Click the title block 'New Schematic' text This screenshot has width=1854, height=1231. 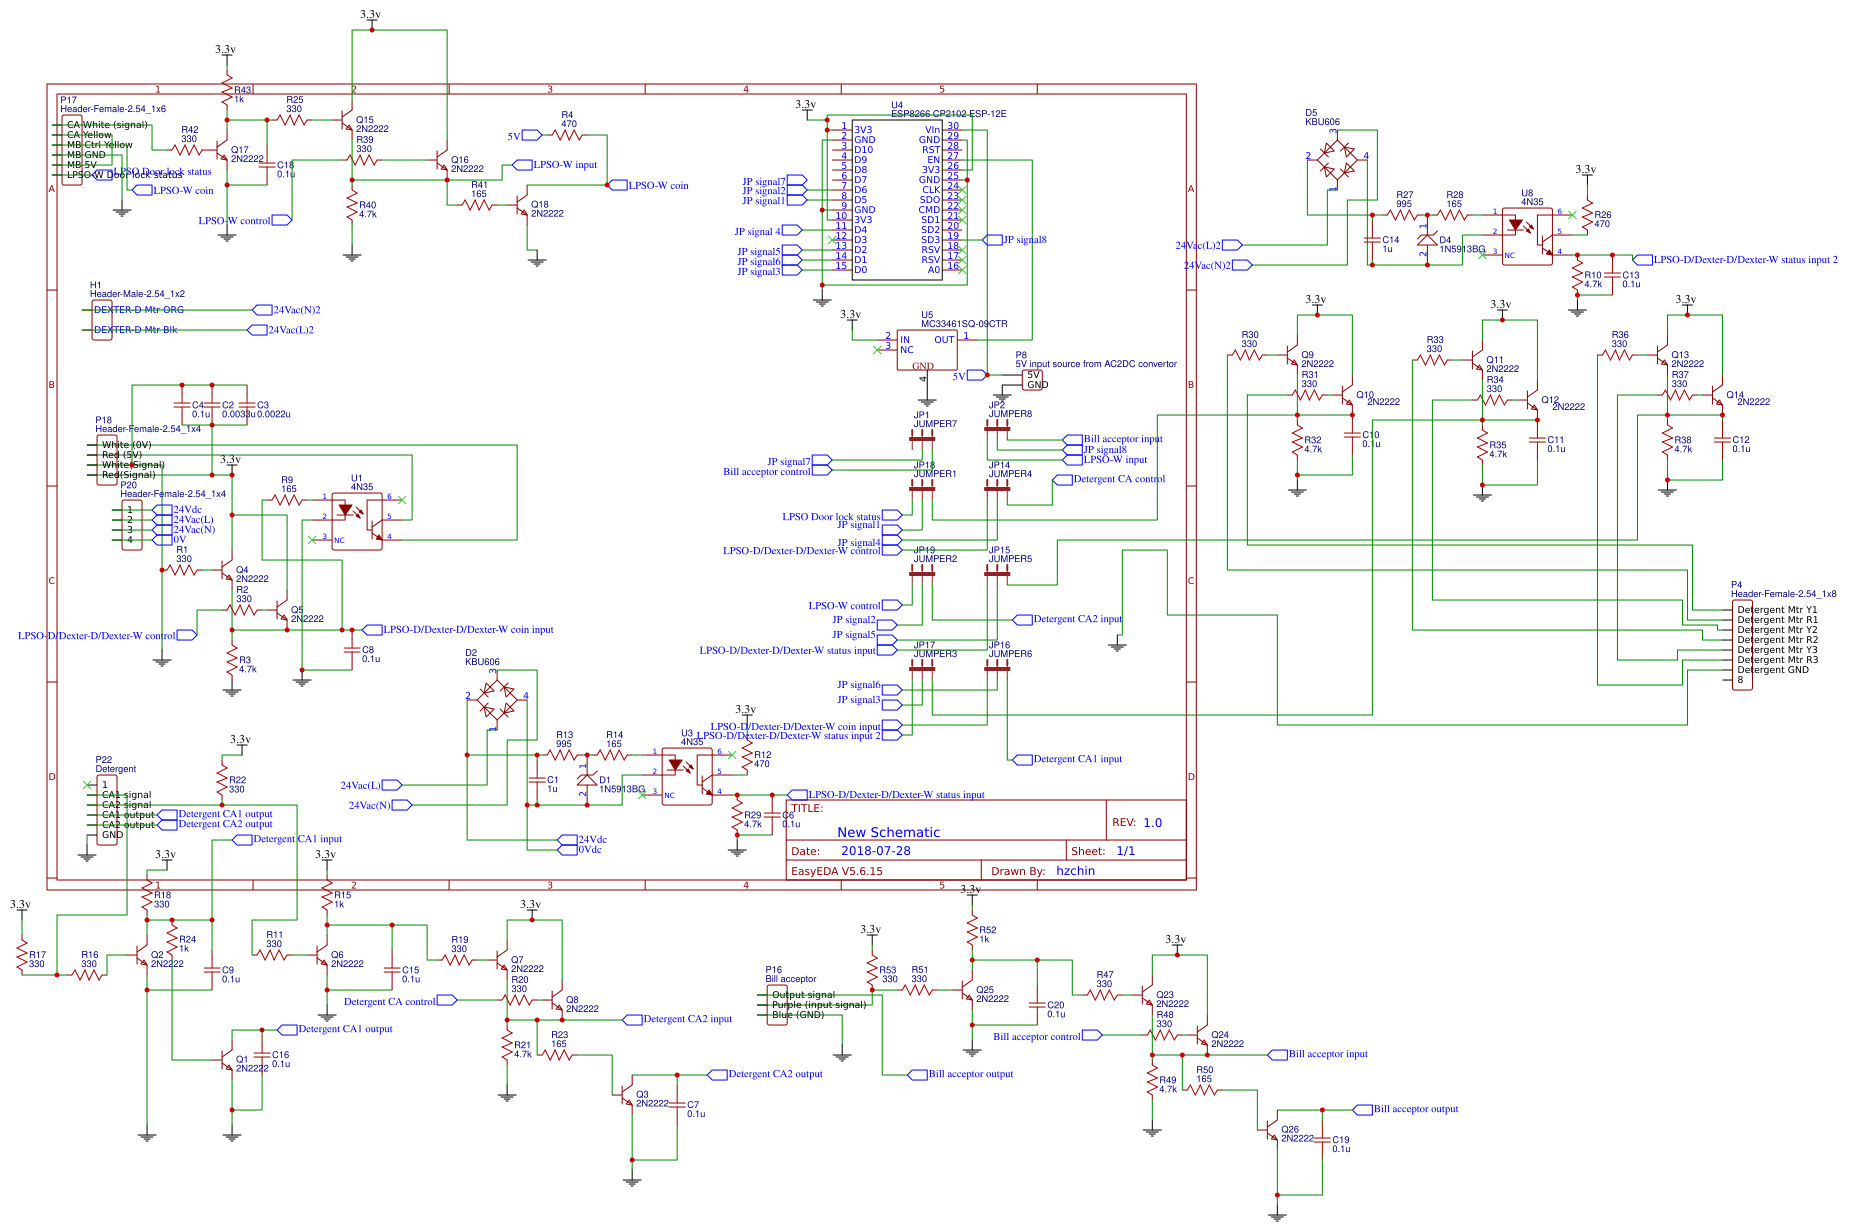click(x=888, y=832)
